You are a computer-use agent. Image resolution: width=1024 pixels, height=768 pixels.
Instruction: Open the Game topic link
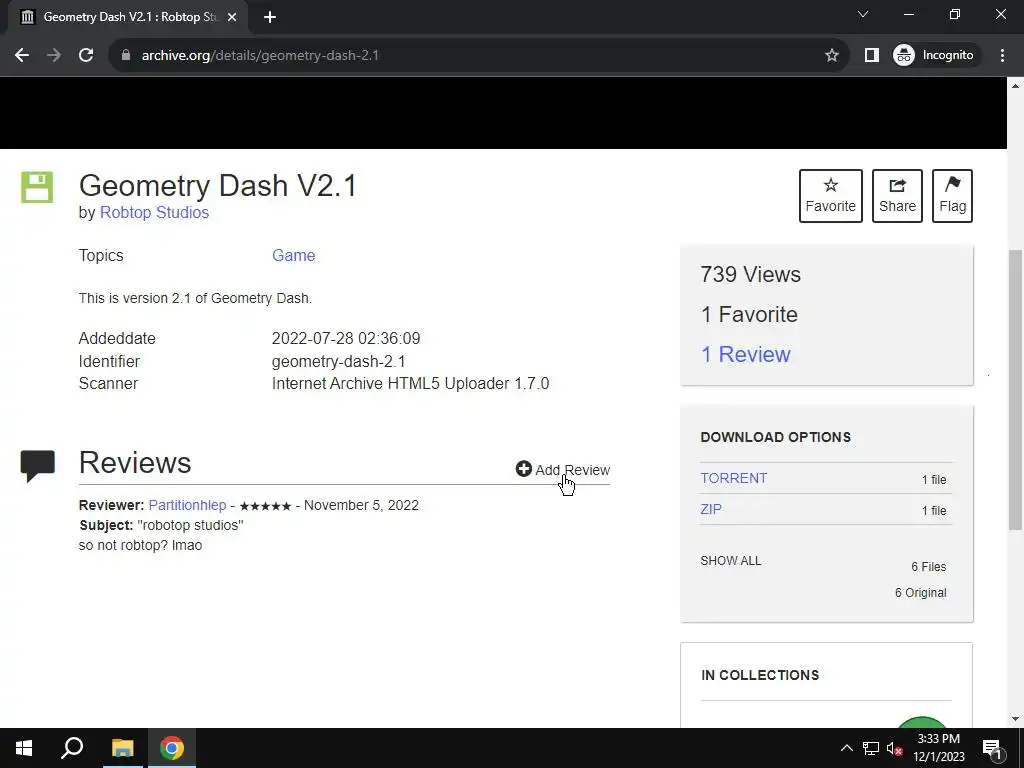[x=293, y=255]
